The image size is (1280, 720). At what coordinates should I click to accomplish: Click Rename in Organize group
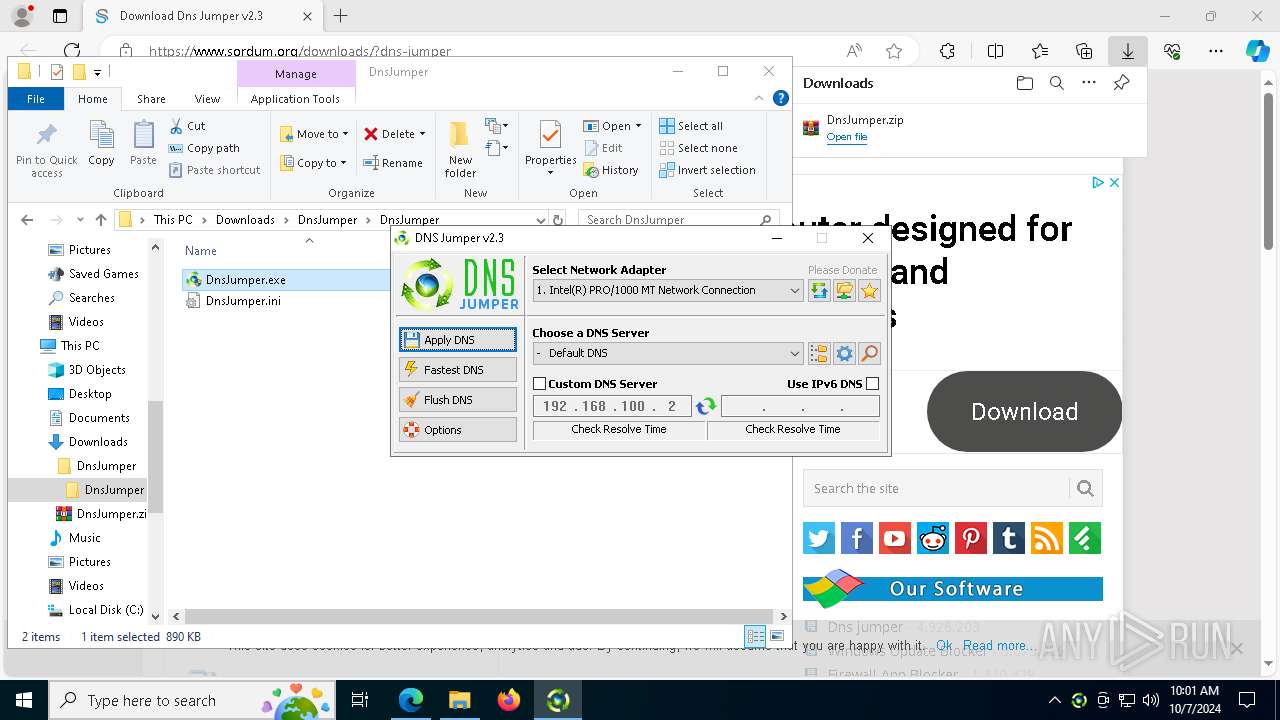[x=393, y=163]
